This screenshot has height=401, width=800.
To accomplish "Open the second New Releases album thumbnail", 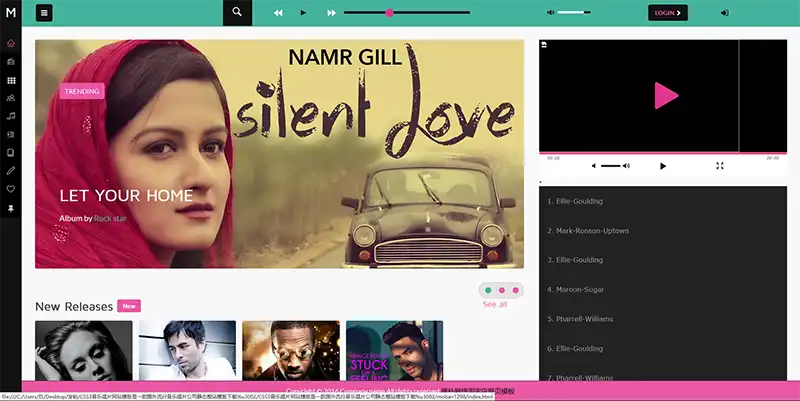I will click(x=187, y=350).
